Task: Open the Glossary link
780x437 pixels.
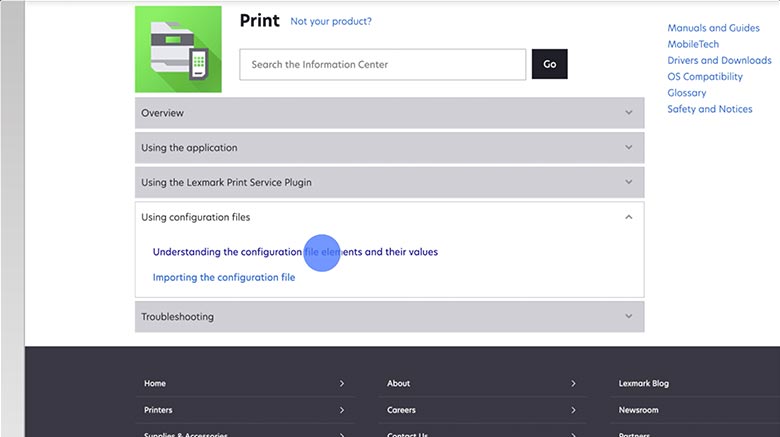Action: point(686,93)
